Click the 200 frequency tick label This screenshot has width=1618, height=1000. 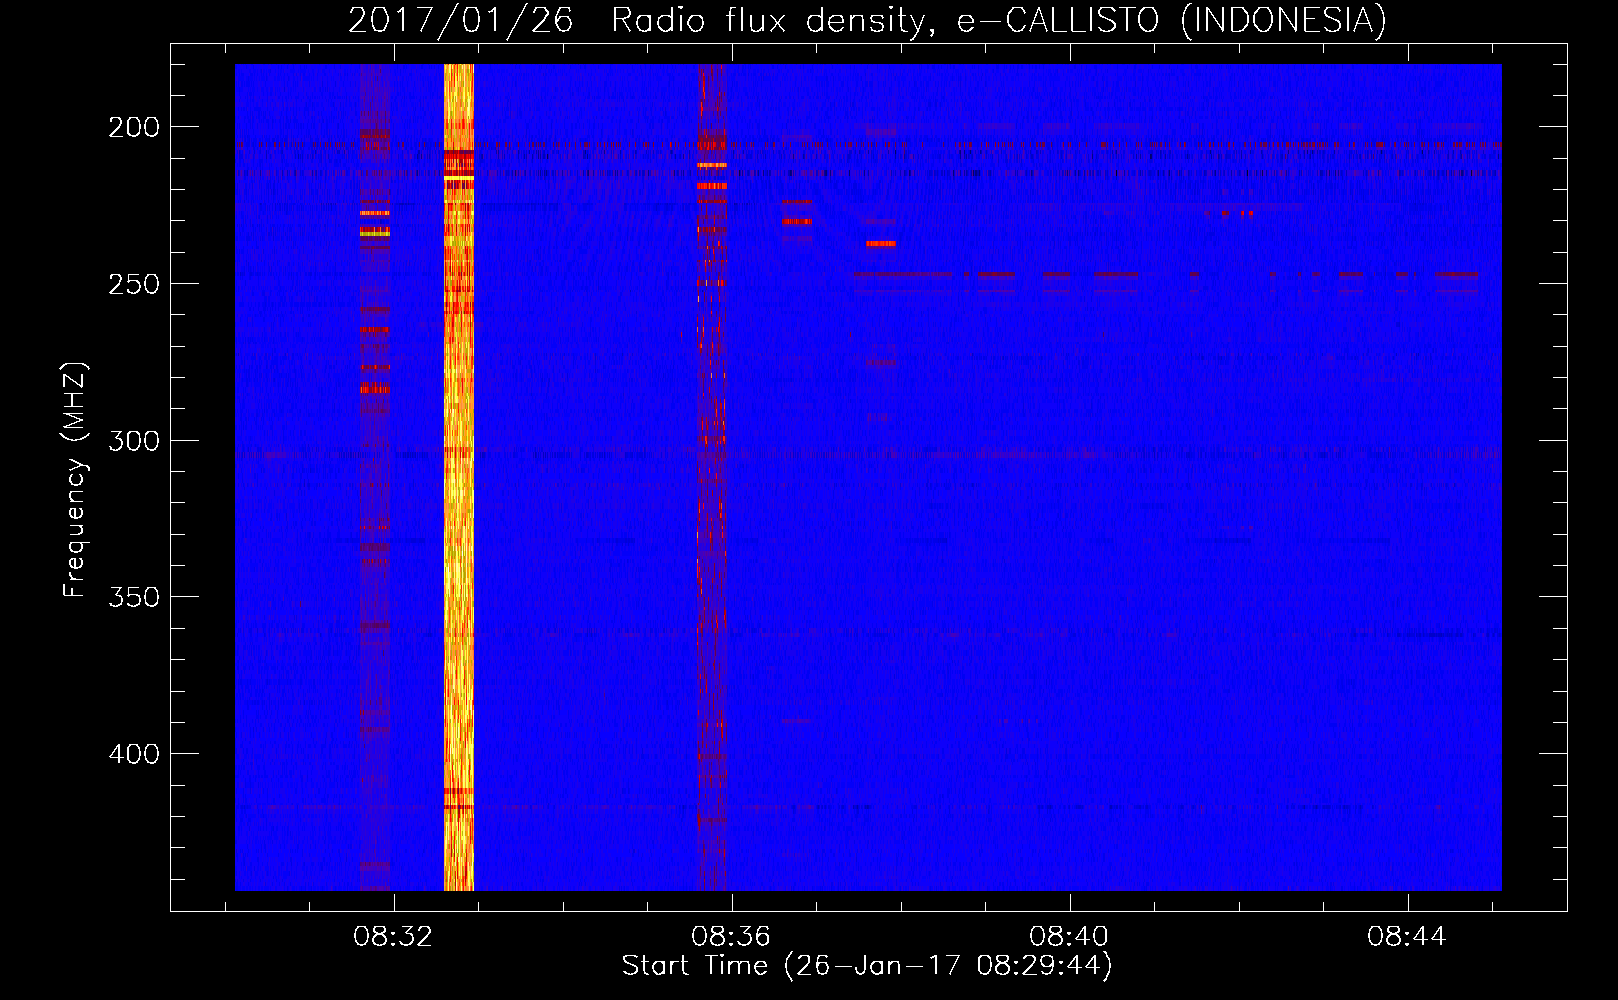pyautogui.click(x=134, y=128)
